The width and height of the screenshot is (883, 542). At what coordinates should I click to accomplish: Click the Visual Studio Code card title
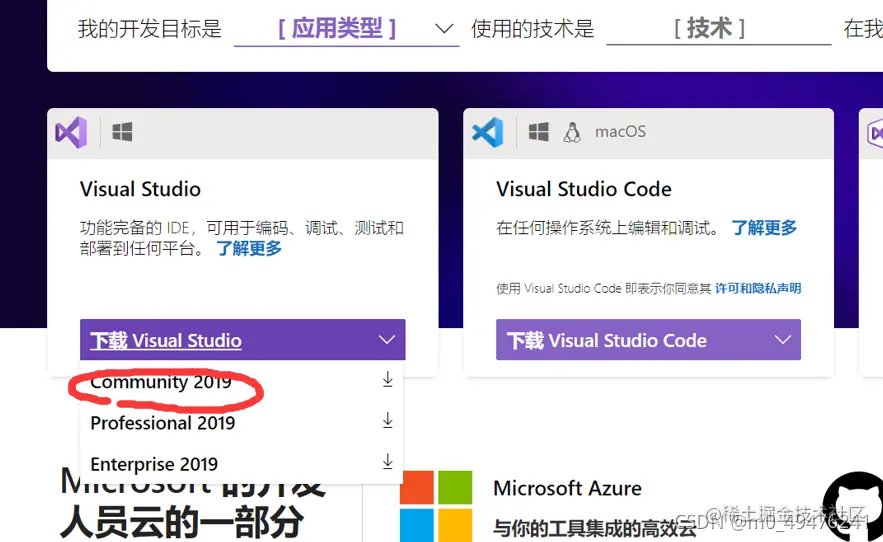(584, 189)
